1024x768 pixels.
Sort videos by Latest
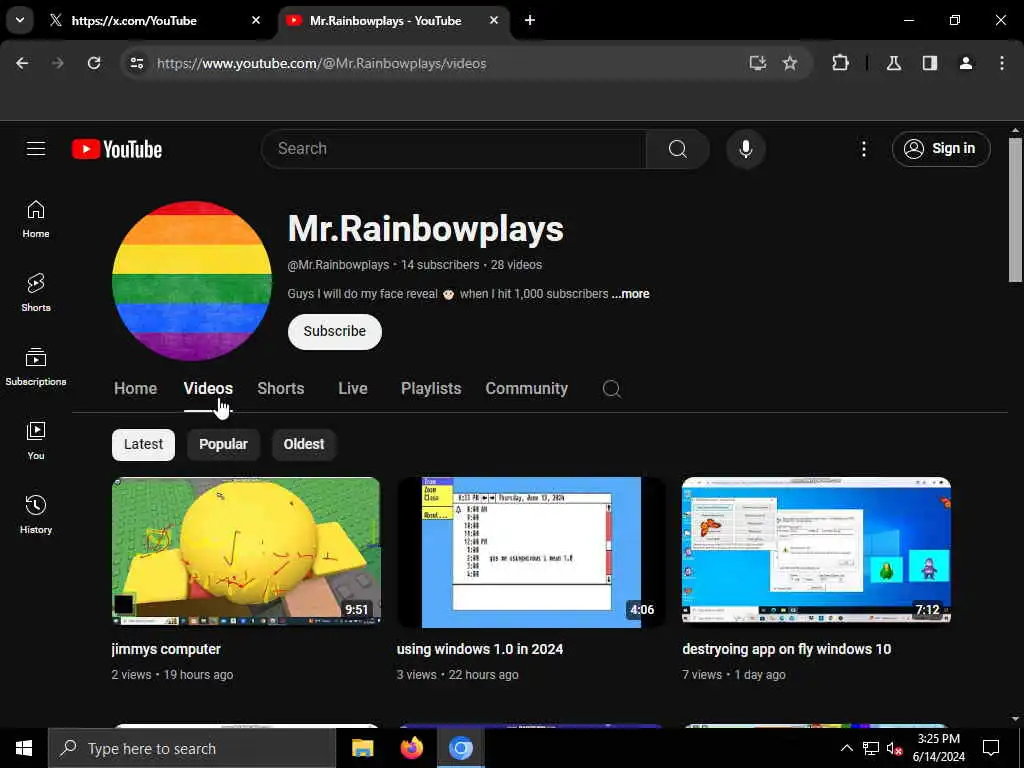pyautogui.click(x=143, y=445)
